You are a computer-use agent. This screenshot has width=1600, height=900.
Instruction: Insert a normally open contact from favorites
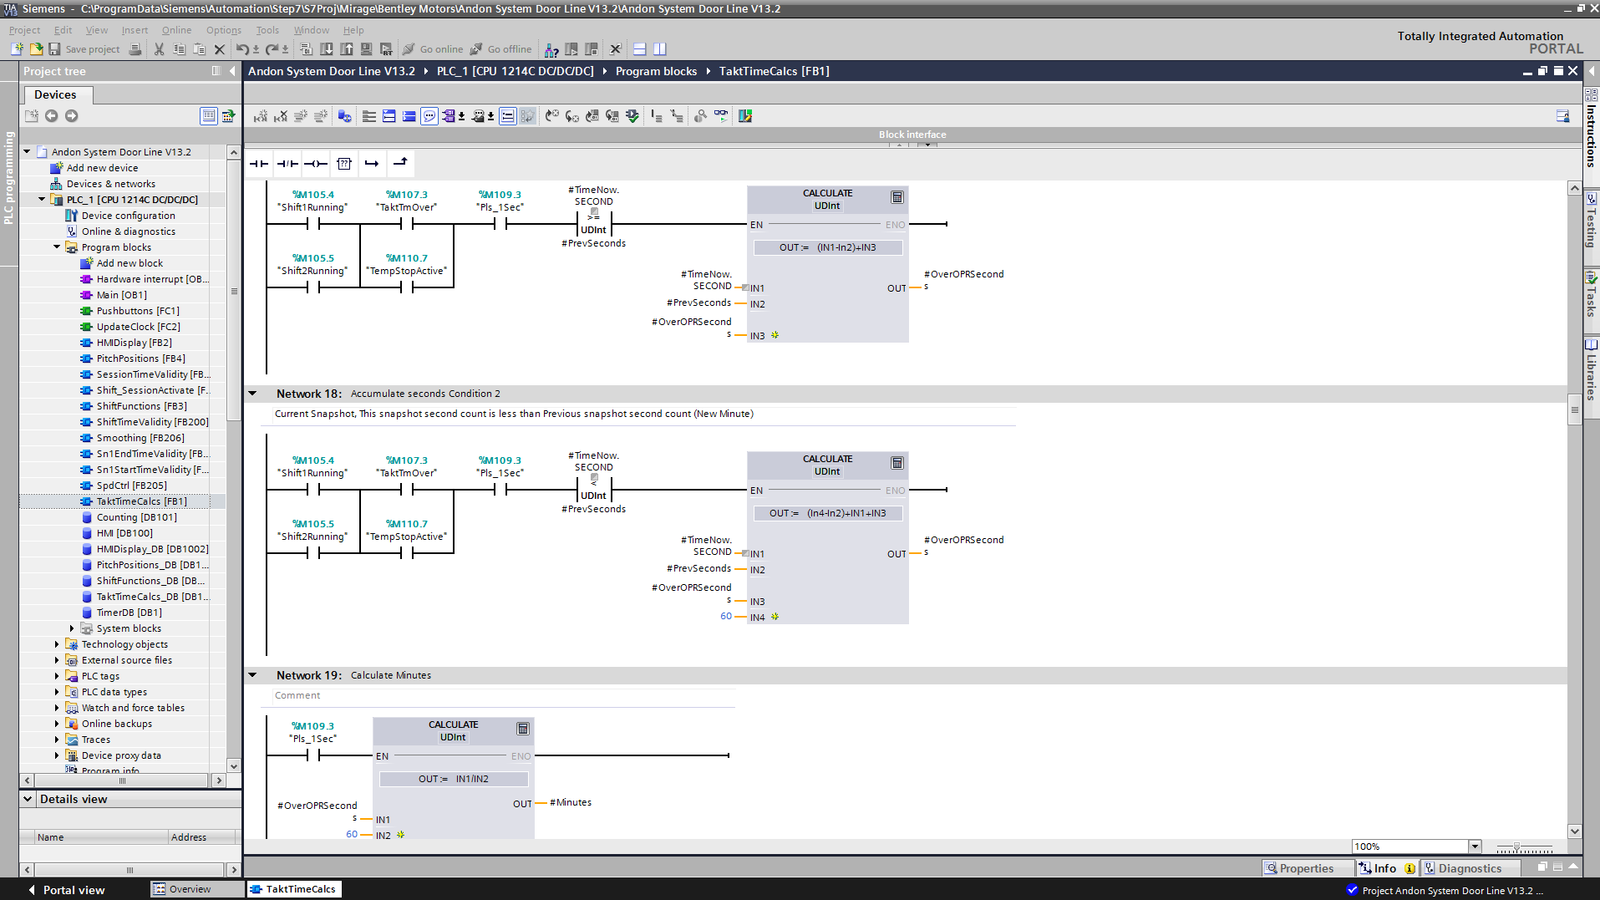pyautogui.click(x=259, y=163)
